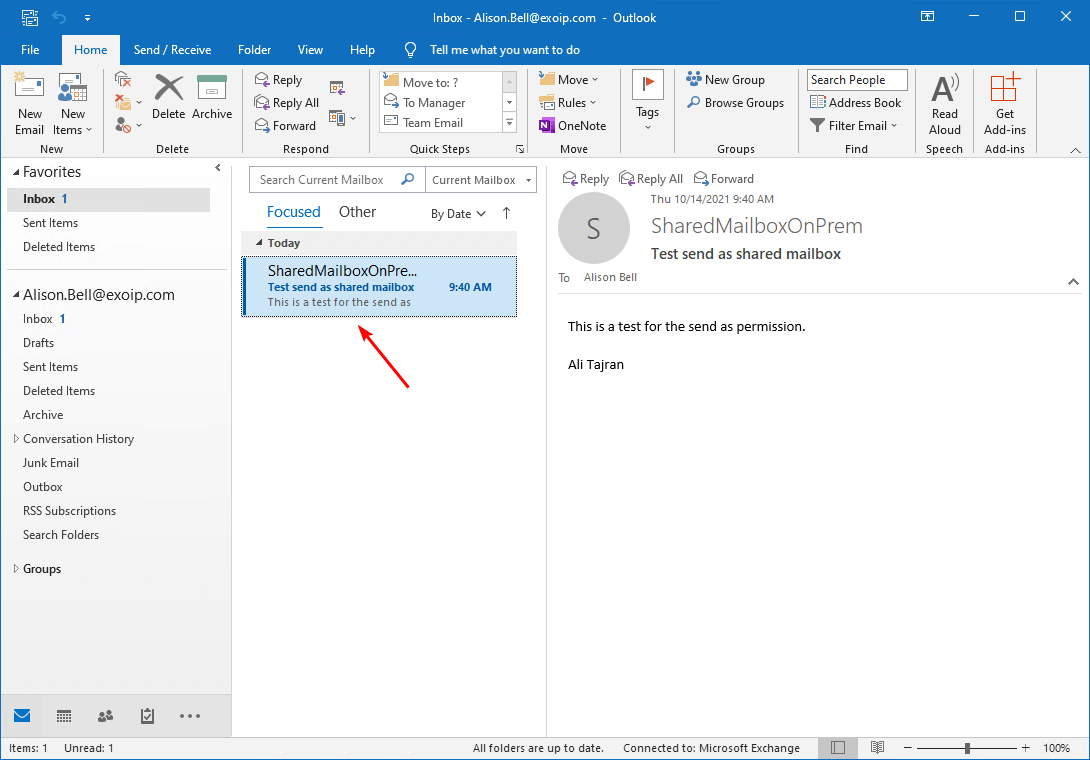Screen dimensions: 1090x760
Task: Open the By Date sort dropdown
Action: [x=458, y=213]
